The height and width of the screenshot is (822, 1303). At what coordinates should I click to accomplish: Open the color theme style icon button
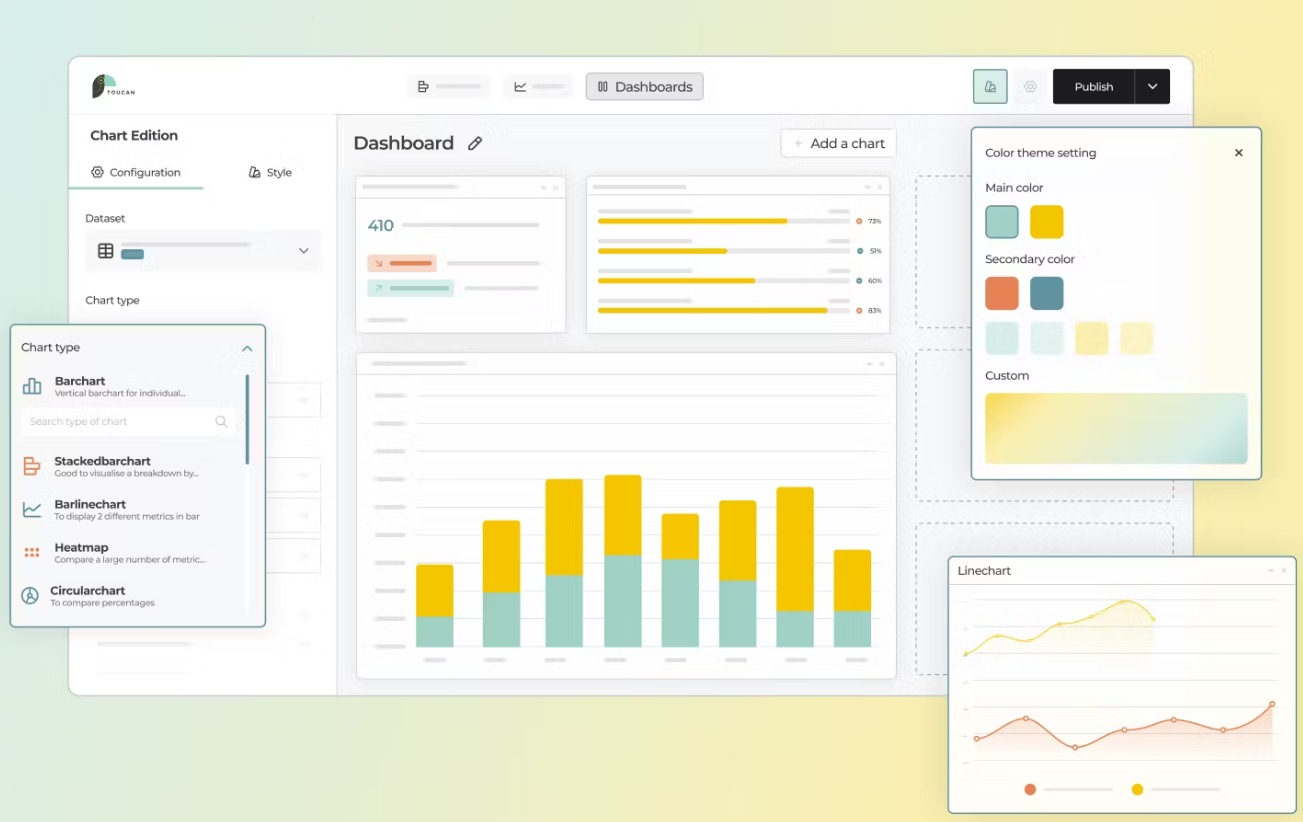coord(990,87)
